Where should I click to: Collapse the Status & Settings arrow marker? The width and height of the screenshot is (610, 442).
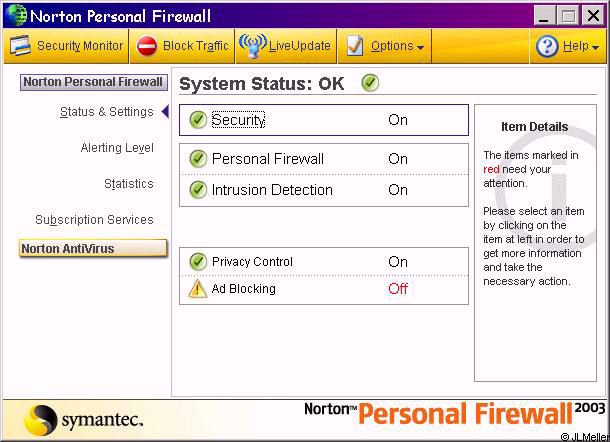pyautogui.click(x=165, y=112)
